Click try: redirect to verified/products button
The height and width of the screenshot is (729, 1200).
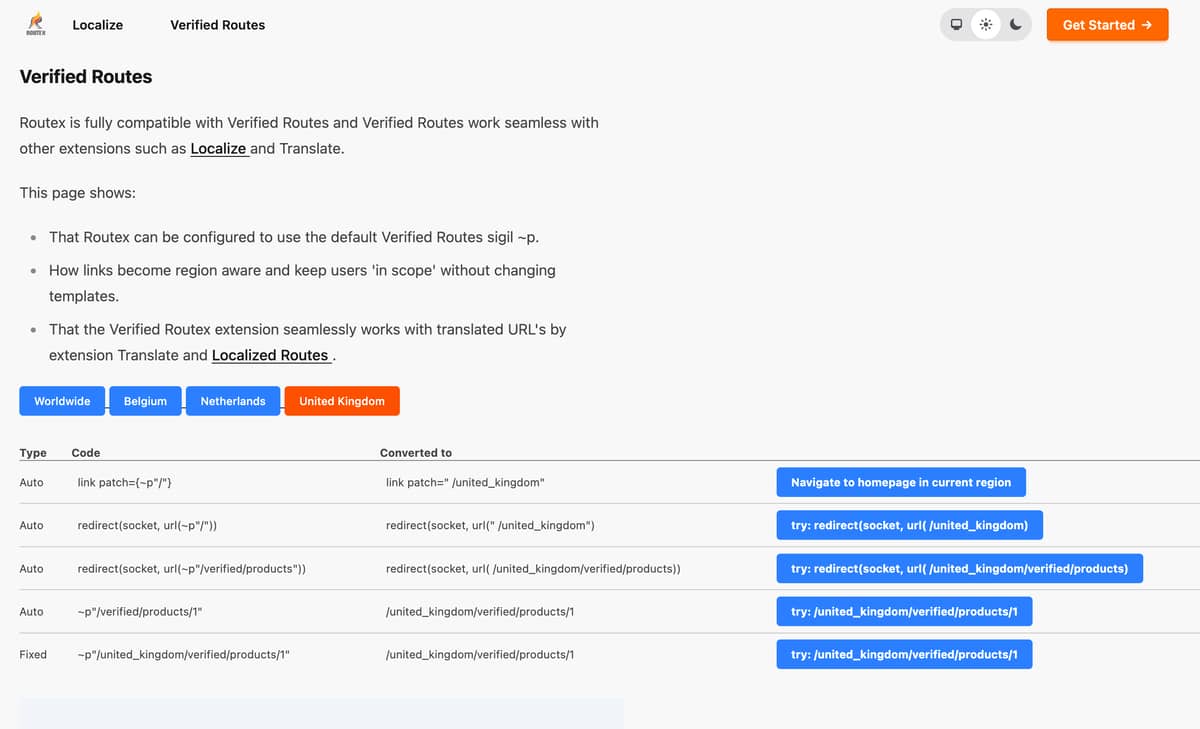coord(959,568)
